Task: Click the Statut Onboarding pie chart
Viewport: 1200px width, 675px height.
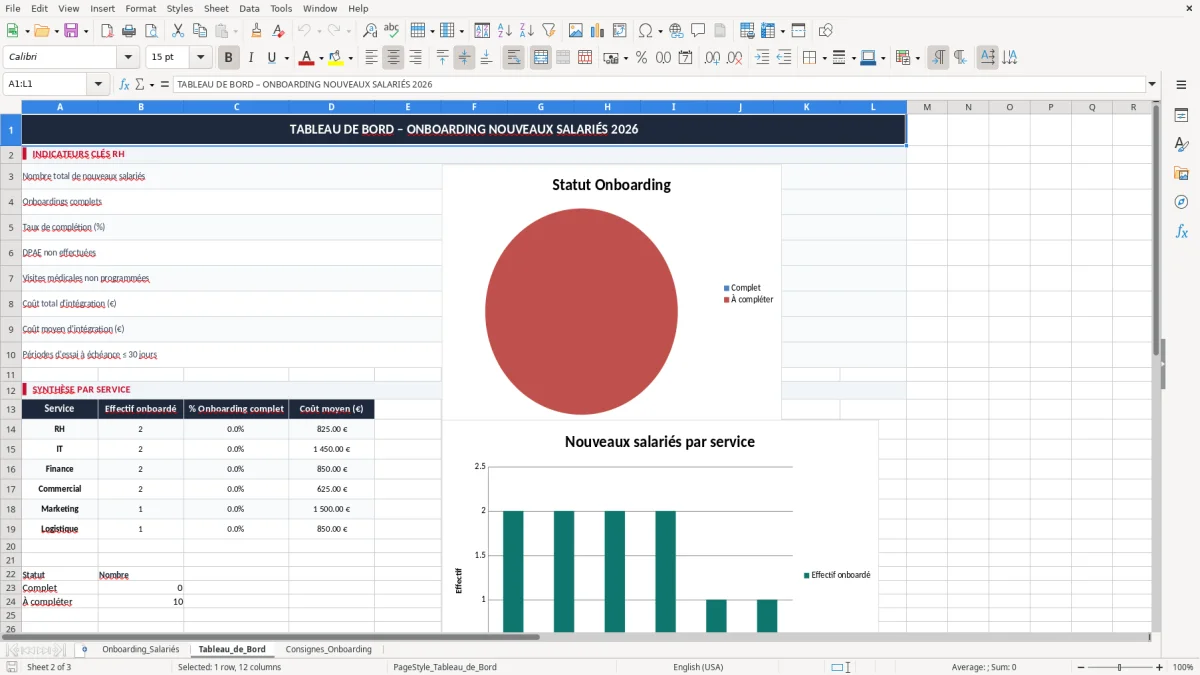Action: (x=581, y=311)
